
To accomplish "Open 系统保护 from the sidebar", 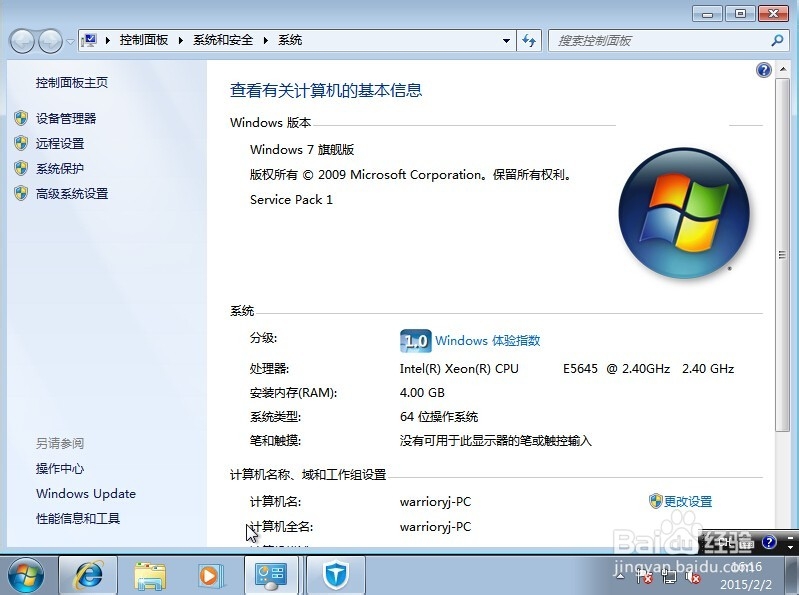I will click(x=60, y=169).
